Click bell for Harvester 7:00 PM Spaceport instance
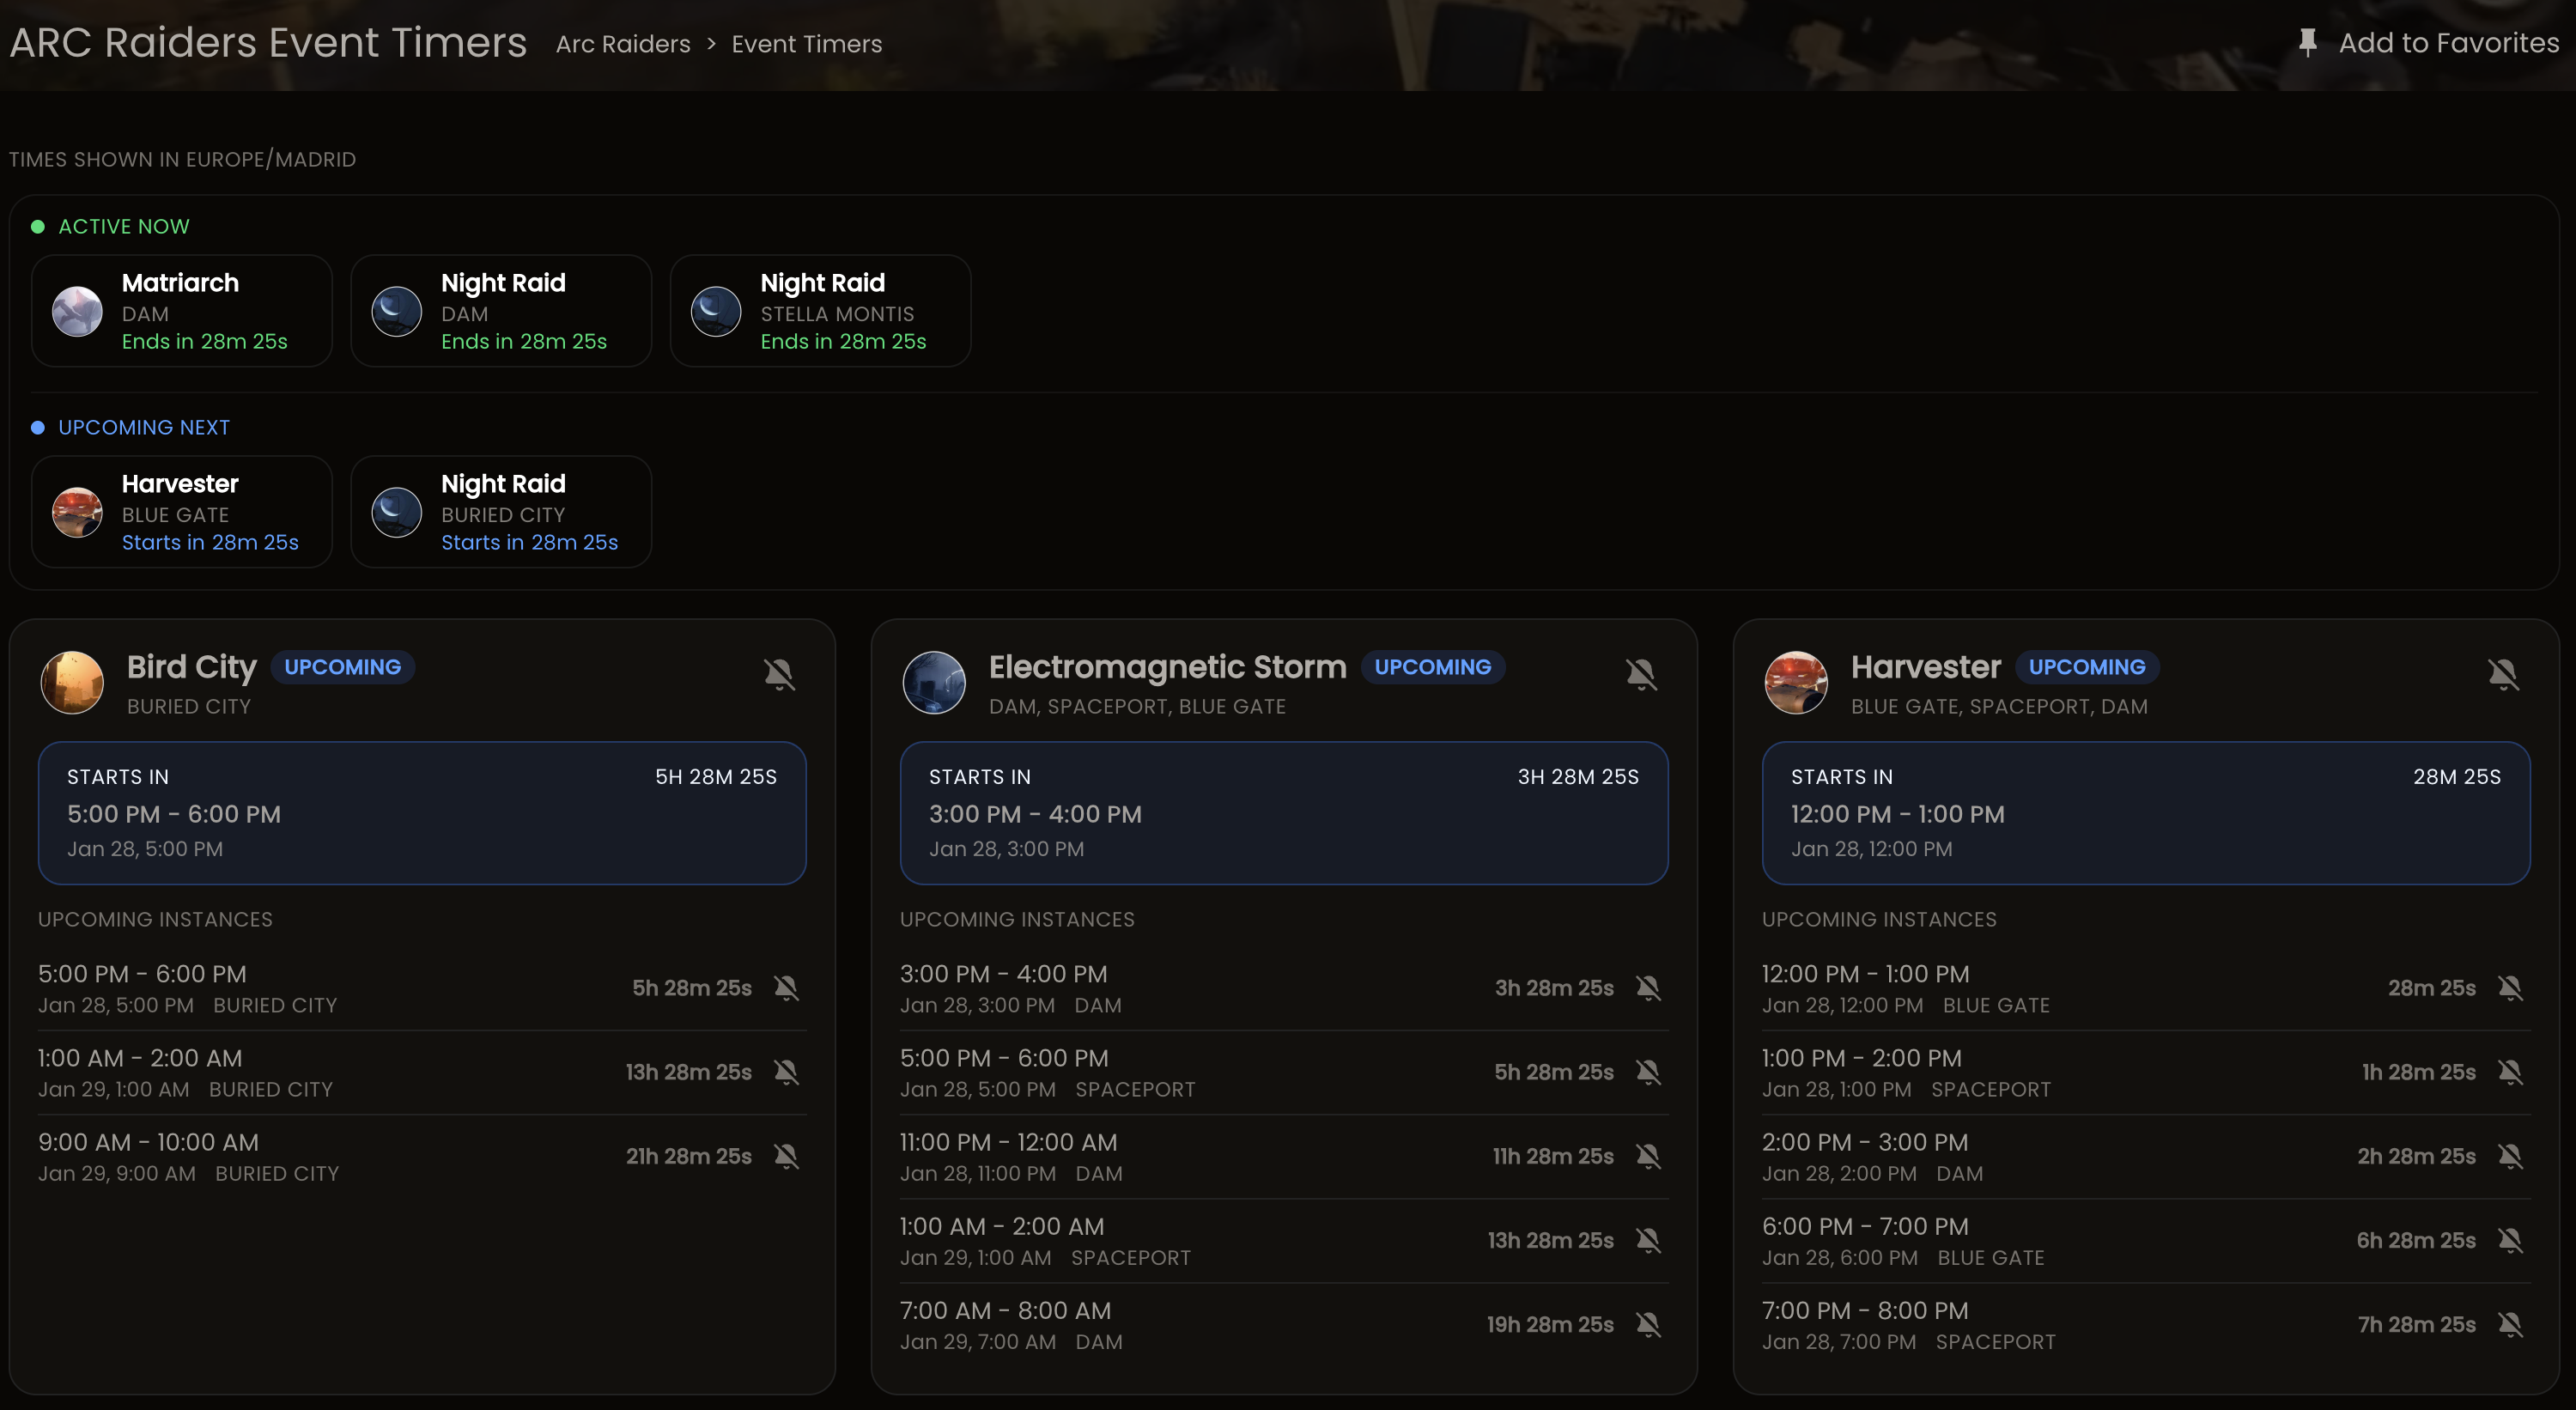Image resolution: width=2576 pixels, height=1410 pixels. [2510, 1324]
